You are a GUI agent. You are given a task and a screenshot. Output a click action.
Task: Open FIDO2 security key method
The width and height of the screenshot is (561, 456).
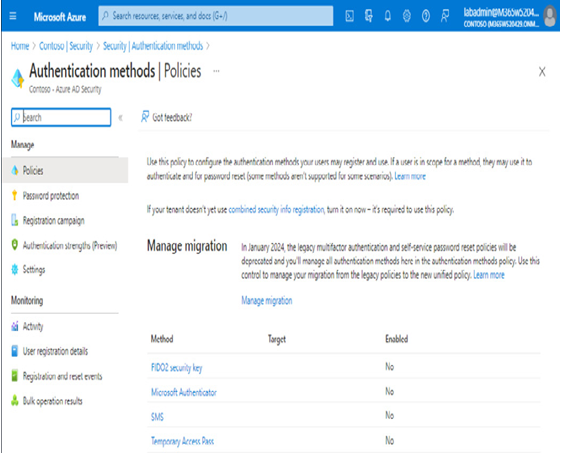176,368
